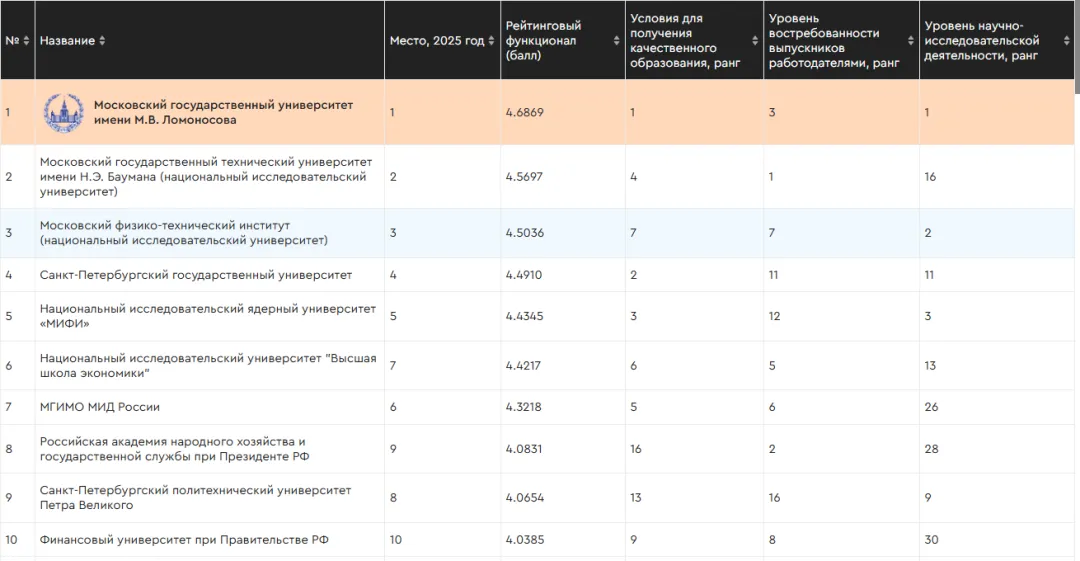Open Финансовый университет при Правительстве РФ
The width and height of the screenshot is (1080, 561).
(x=184, y=540)
